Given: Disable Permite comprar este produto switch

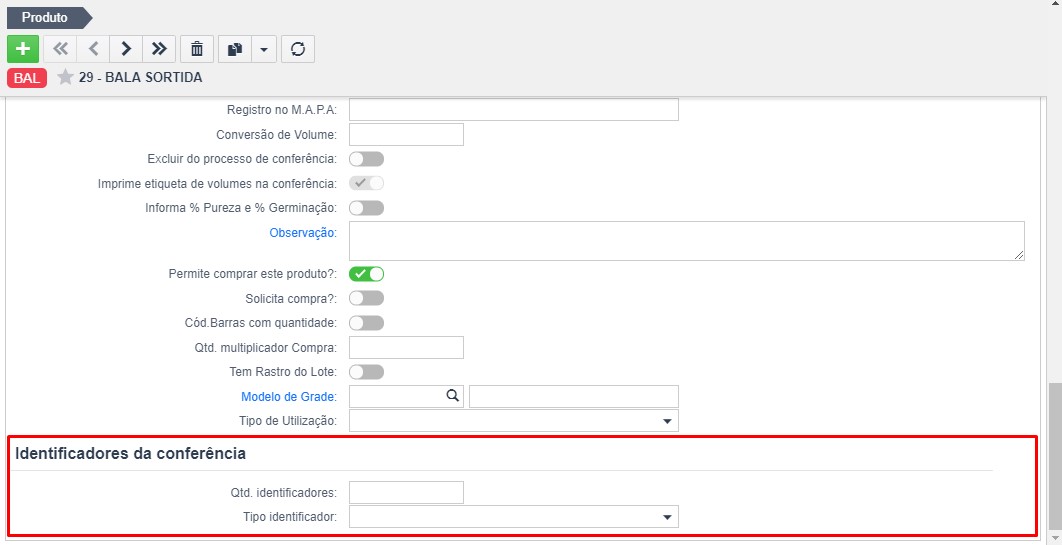Looking at the screenshot, I should pyautogui.click(x=366, y=274).
